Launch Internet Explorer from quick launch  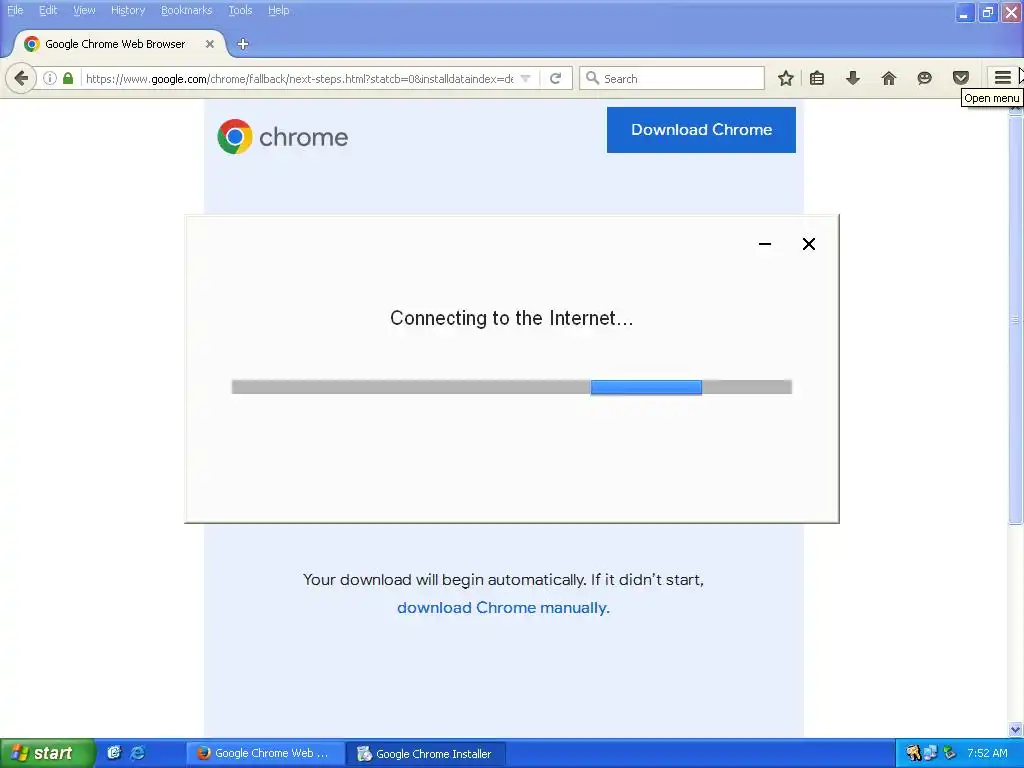coord(138,753)
